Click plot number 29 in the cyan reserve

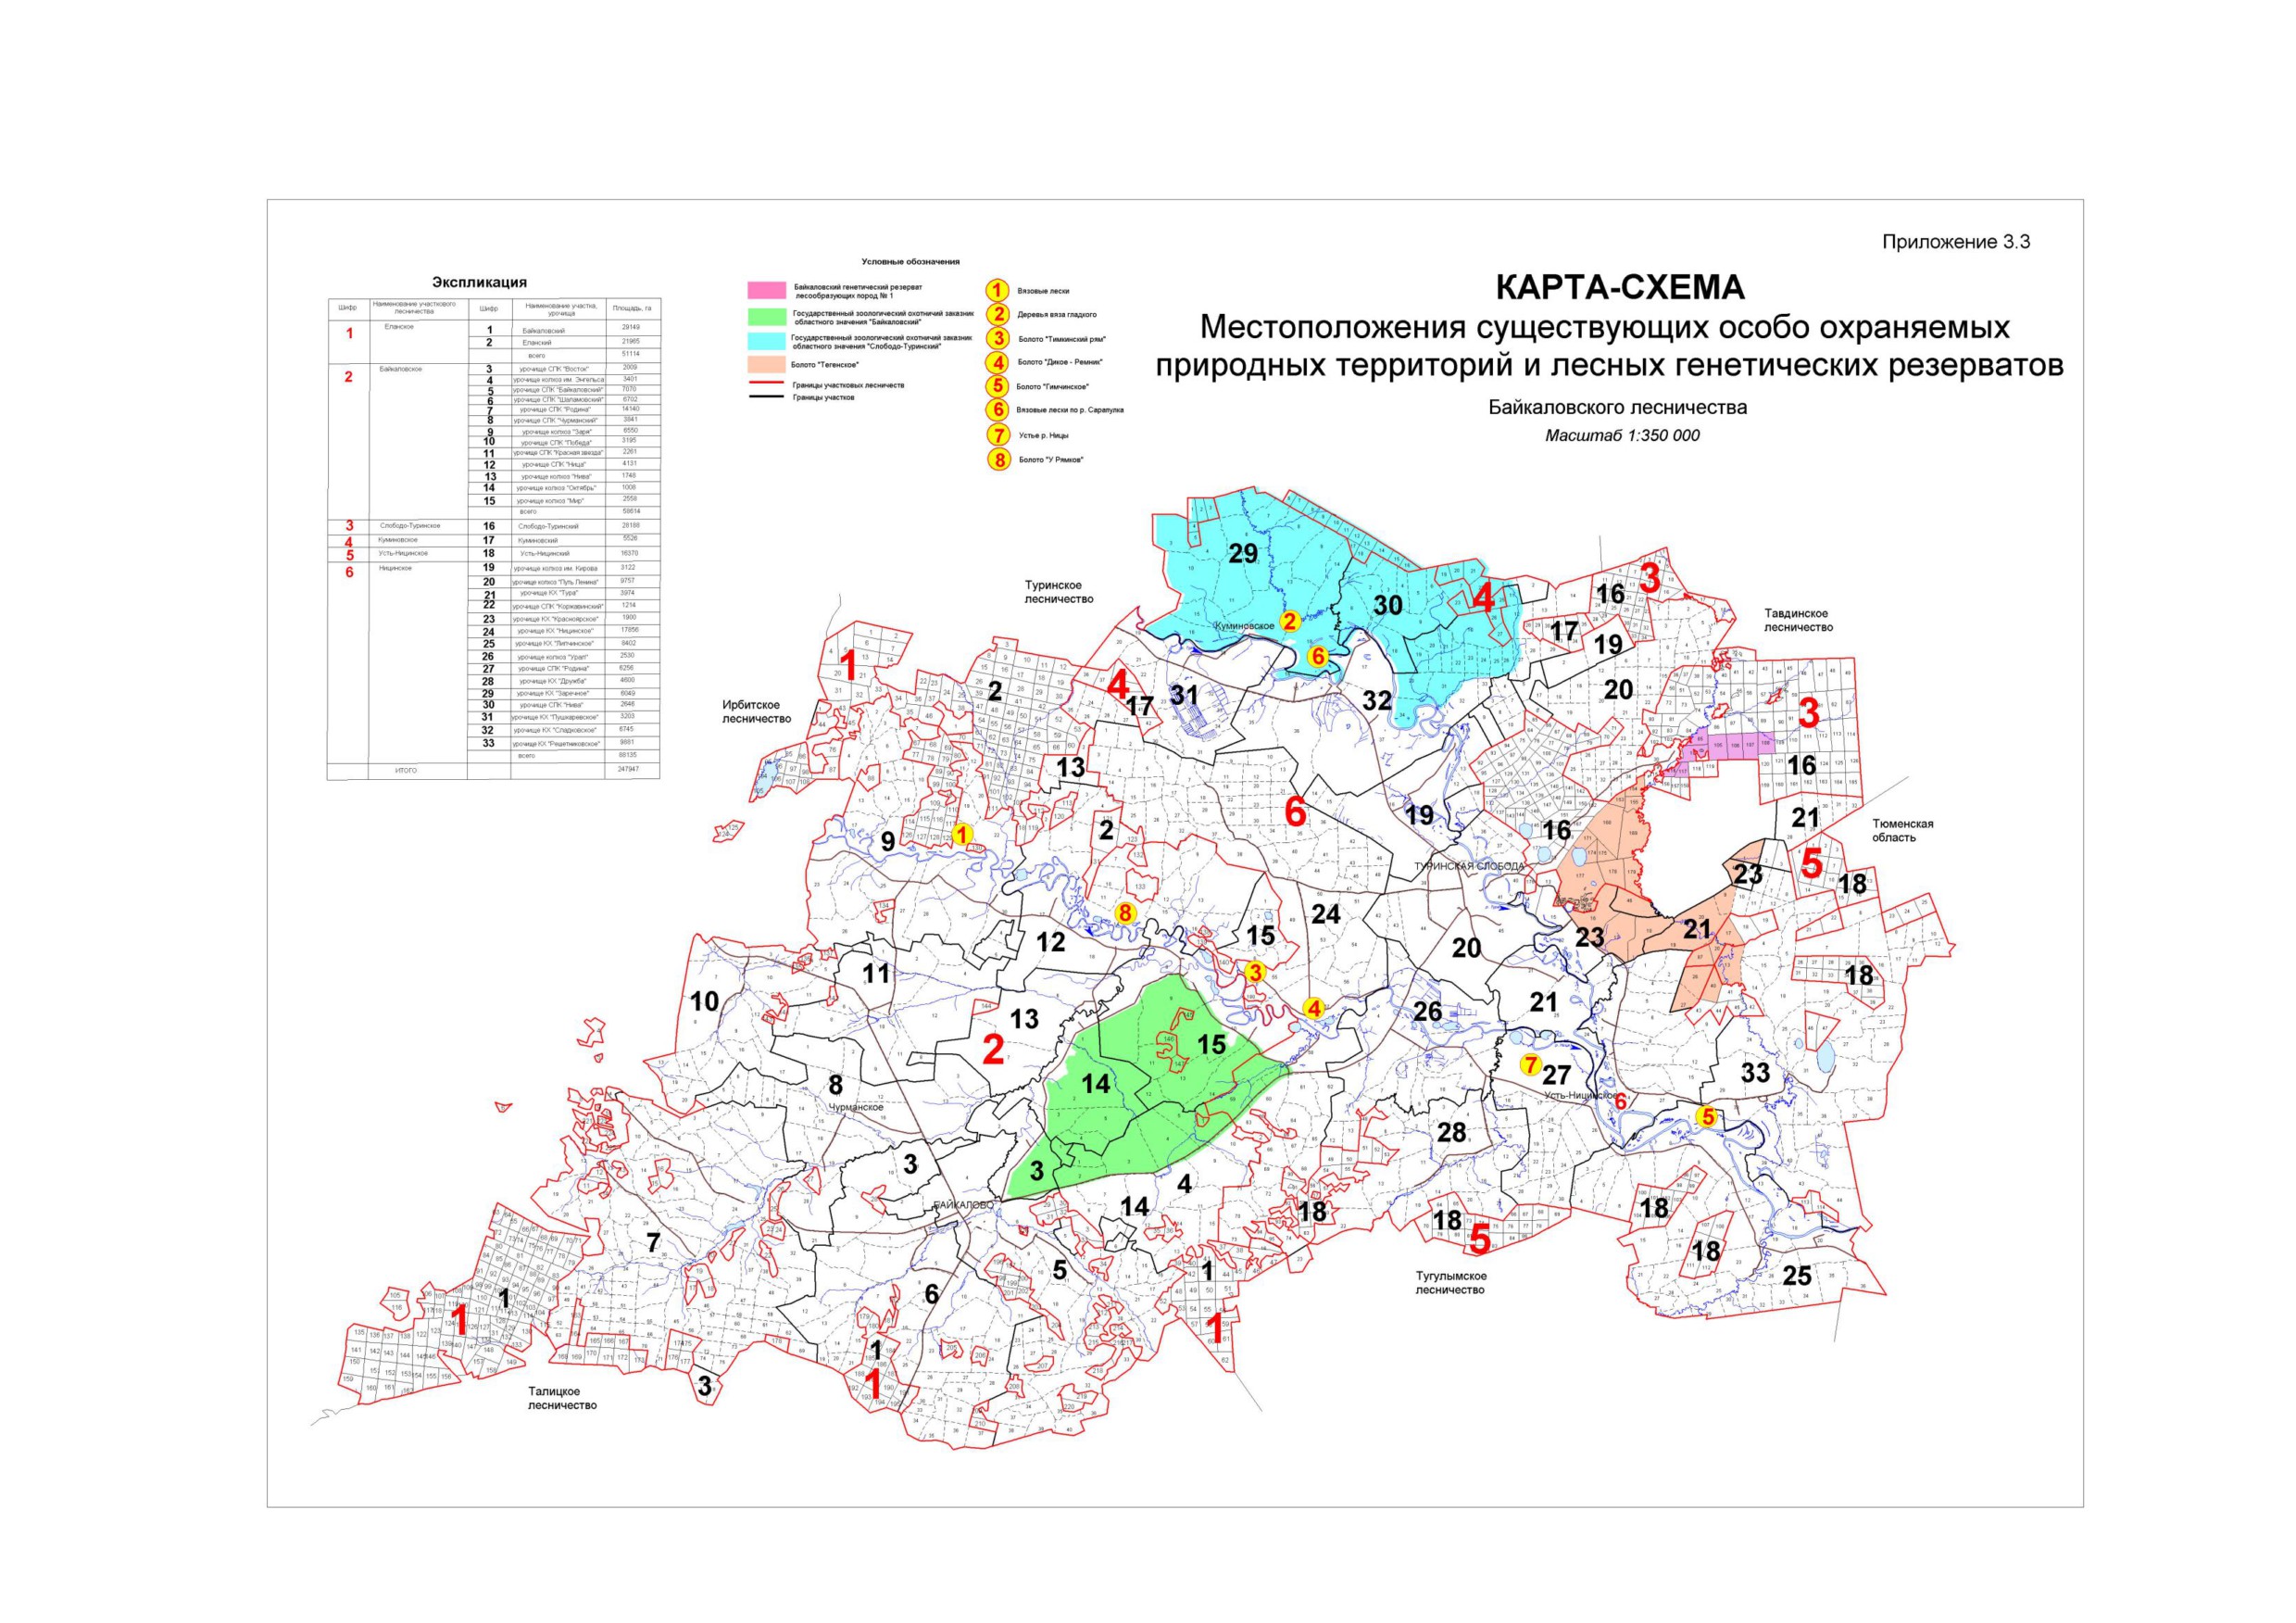point(1243,554)
